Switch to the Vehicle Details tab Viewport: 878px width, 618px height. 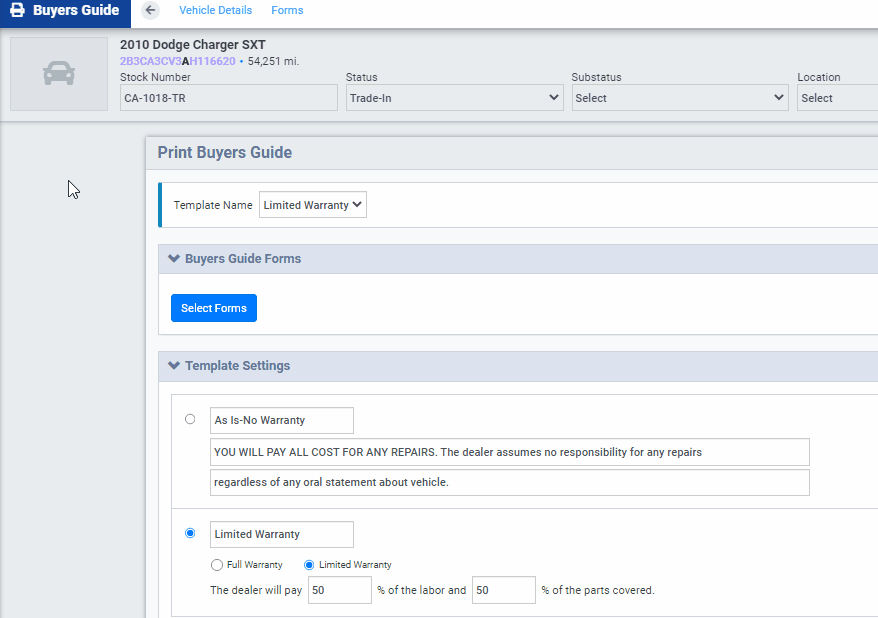tap(215, 10)
